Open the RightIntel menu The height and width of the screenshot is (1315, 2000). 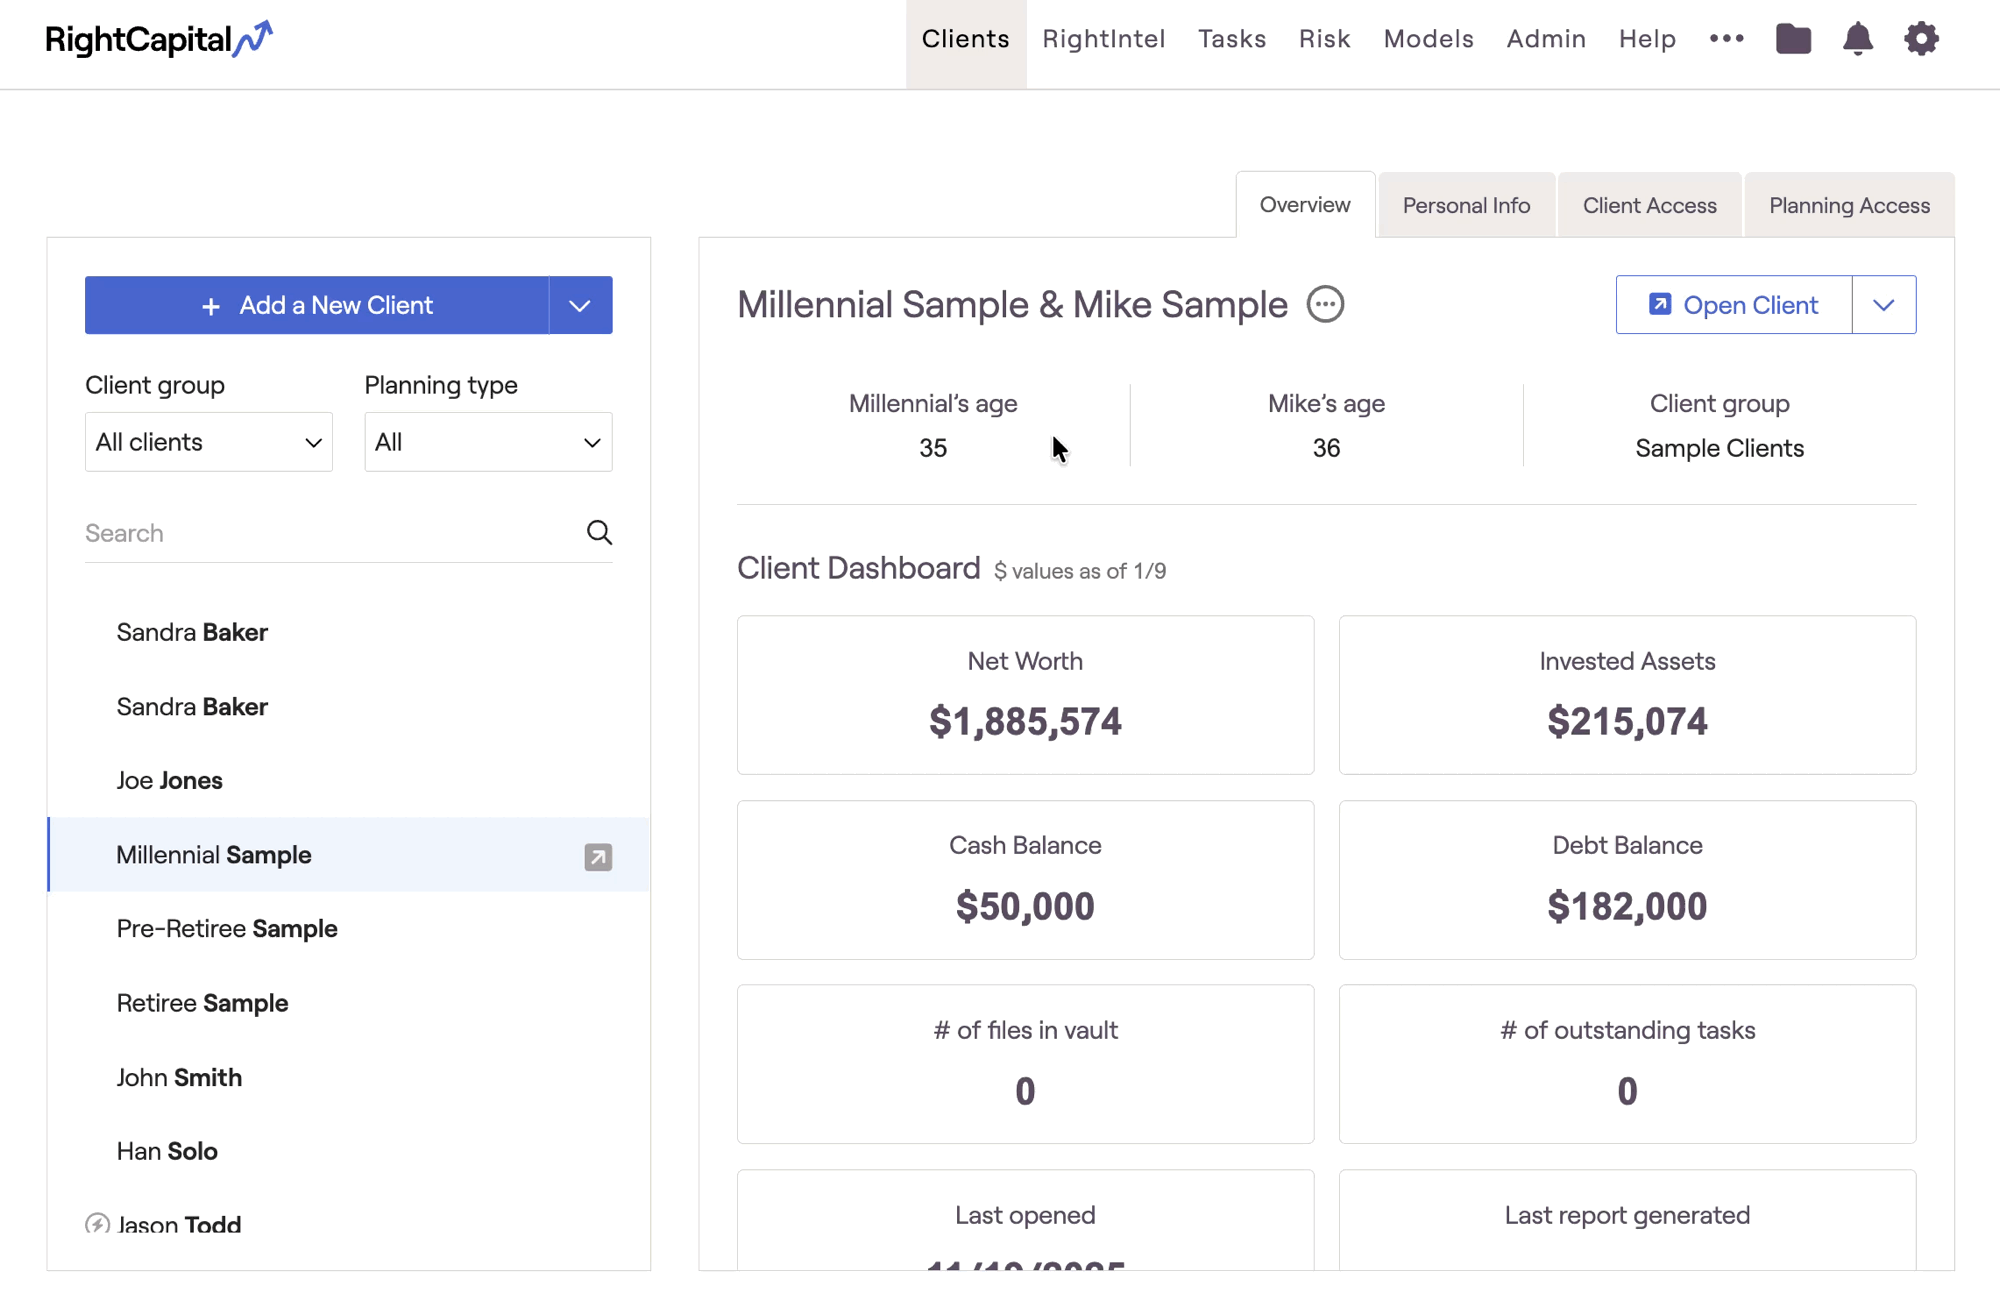point(1103,39)
